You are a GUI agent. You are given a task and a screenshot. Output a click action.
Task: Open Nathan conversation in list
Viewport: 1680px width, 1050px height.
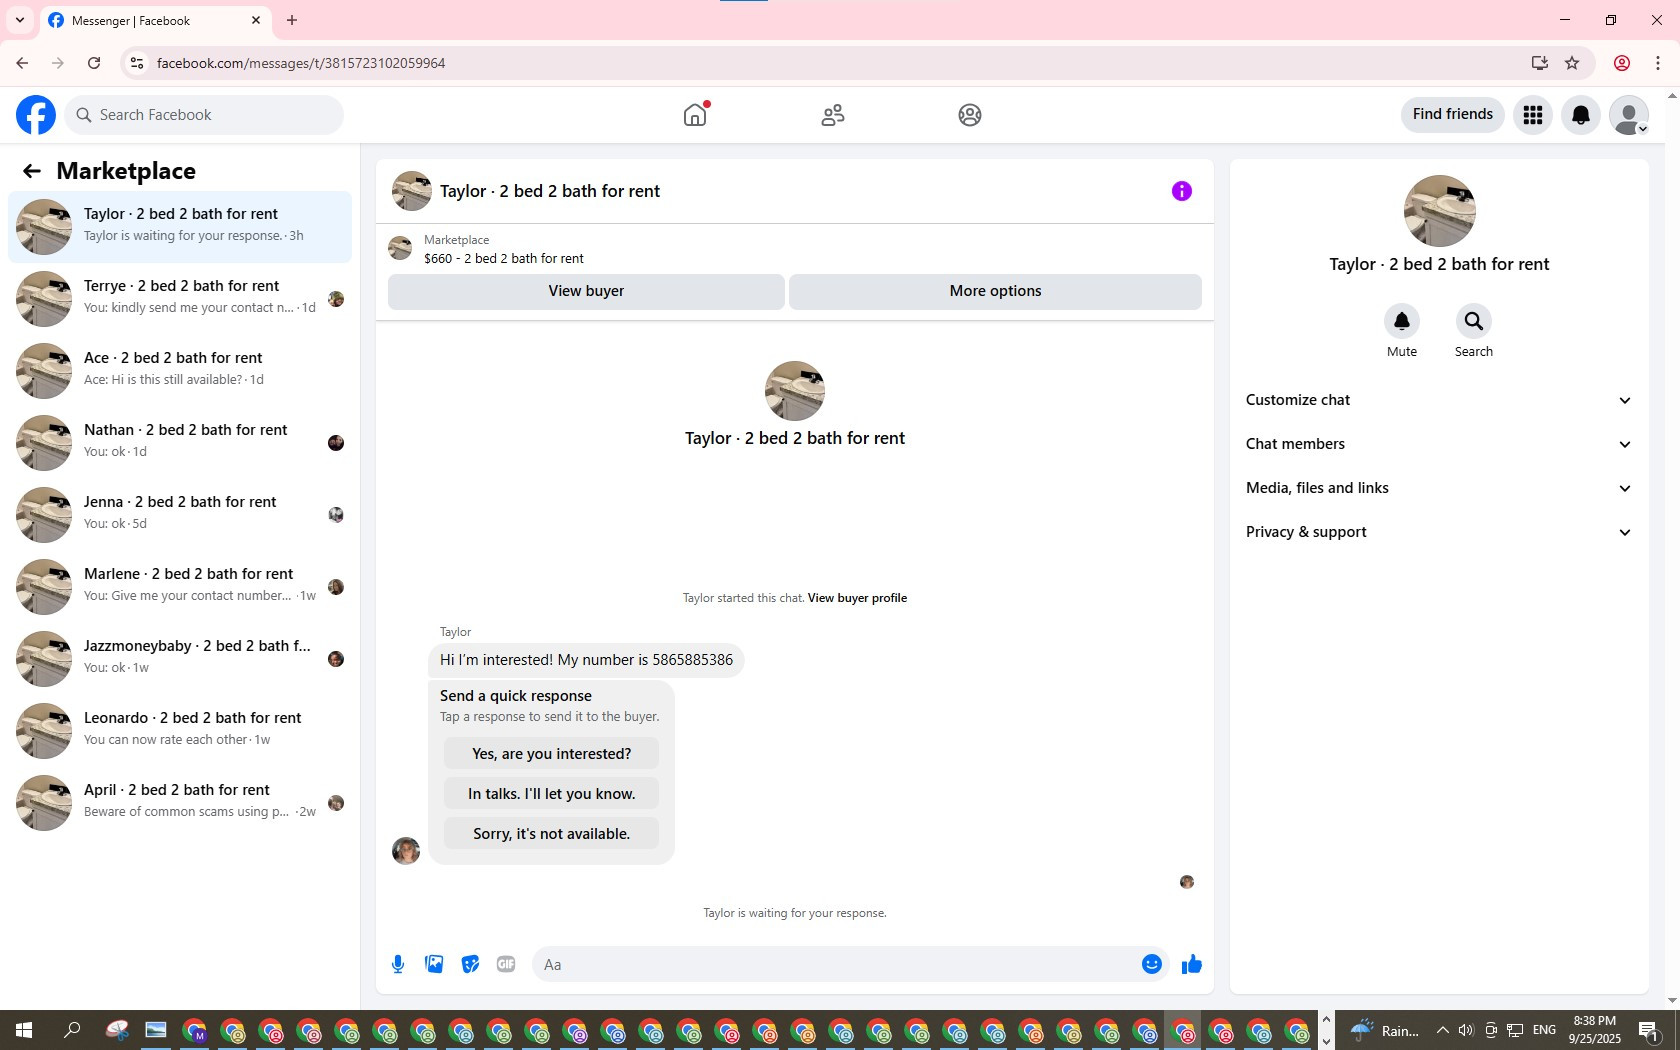tap(180, 443)
